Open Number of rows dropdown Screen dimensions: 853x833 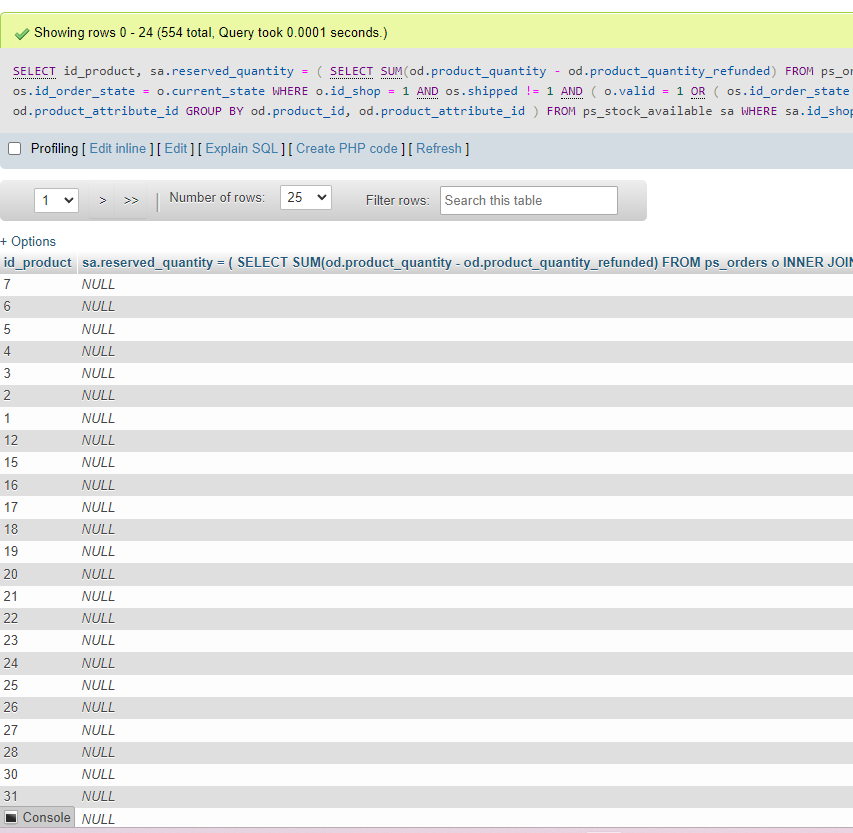pyautogui.click(x=306, y=198)
